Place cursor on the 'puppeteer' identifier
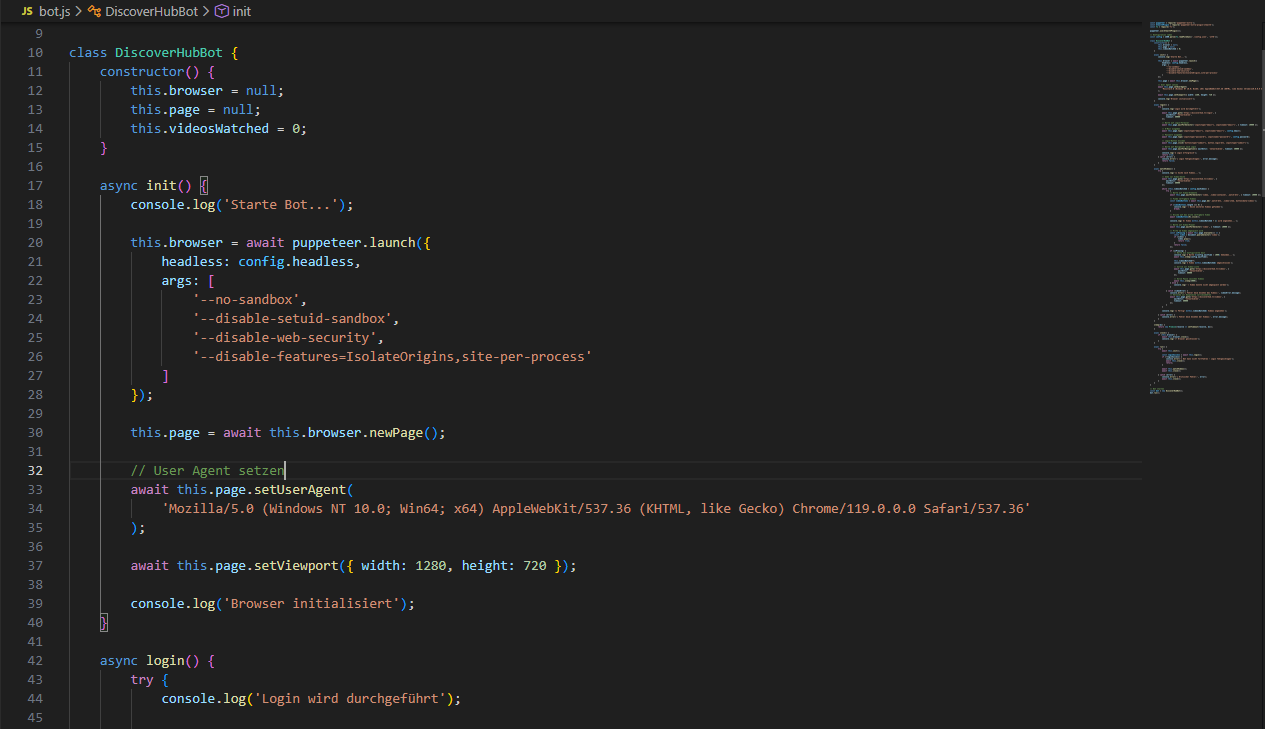This screenshot has height=729, width=1265. [x=327, y=243]
